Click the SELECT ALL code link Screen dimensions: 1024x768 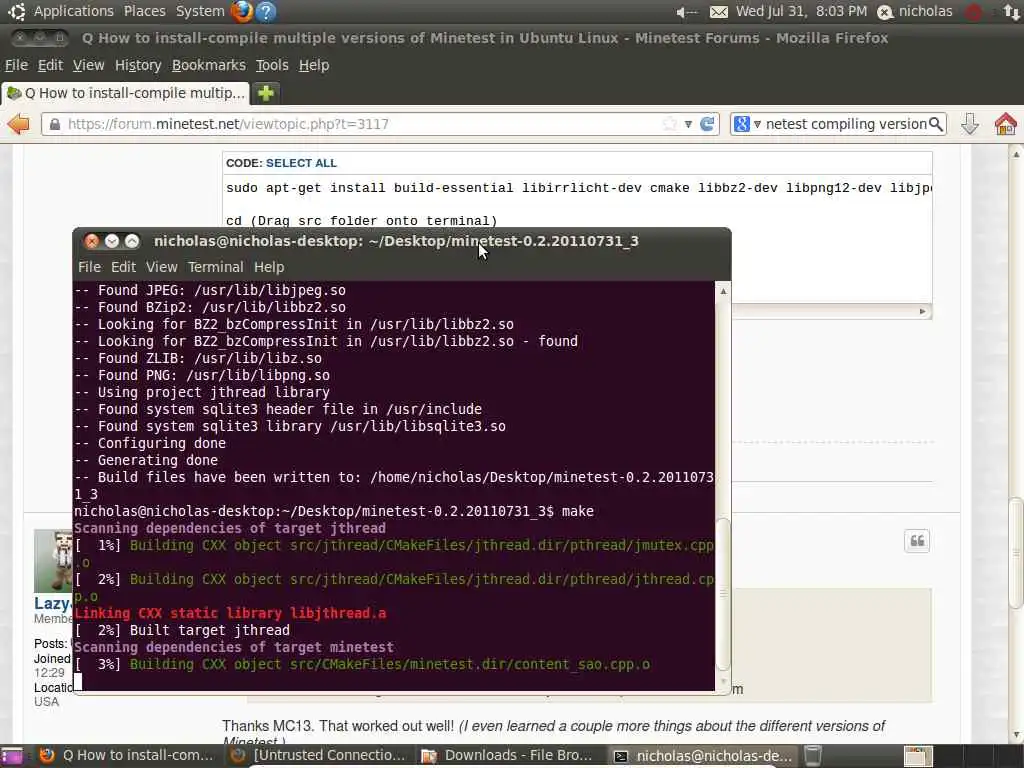pos(301,163)
